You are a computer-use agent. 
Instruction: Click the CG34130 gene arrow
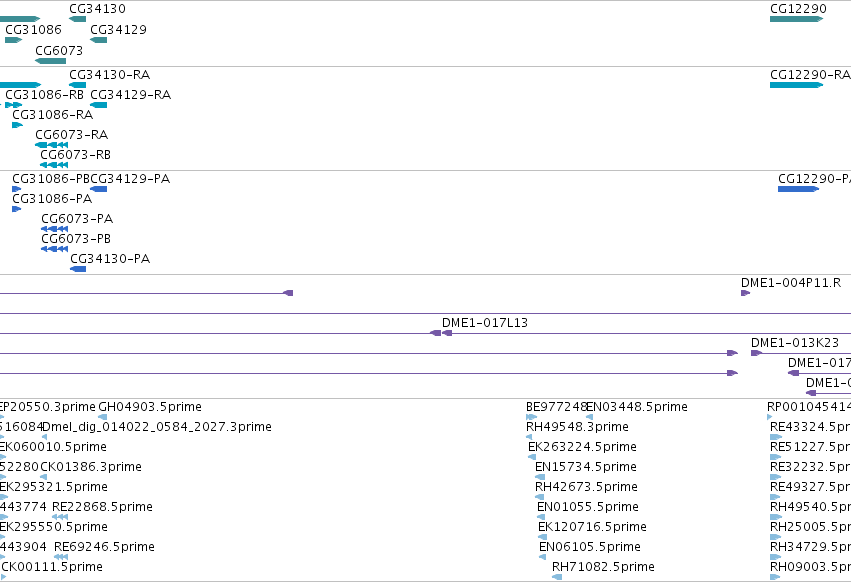coord(78,19)
